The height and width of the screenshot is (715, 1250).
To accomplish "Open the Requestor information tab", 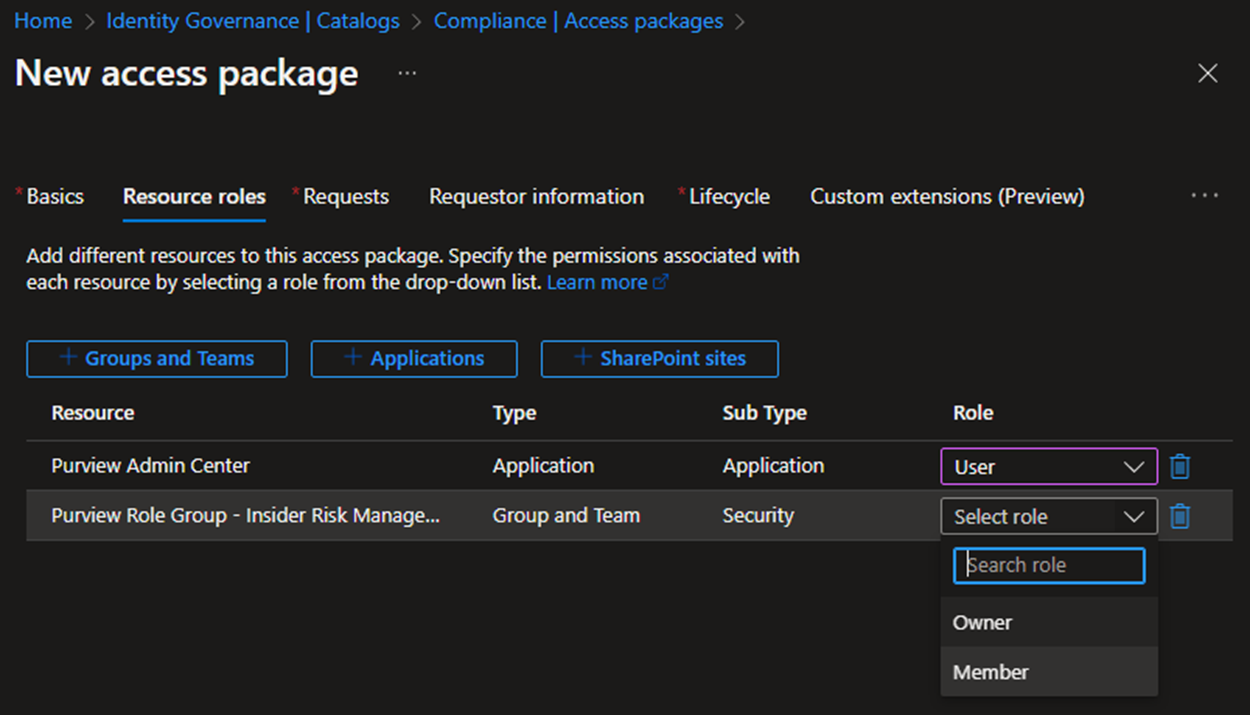I will pyautogui.click(x=537, y=196).
